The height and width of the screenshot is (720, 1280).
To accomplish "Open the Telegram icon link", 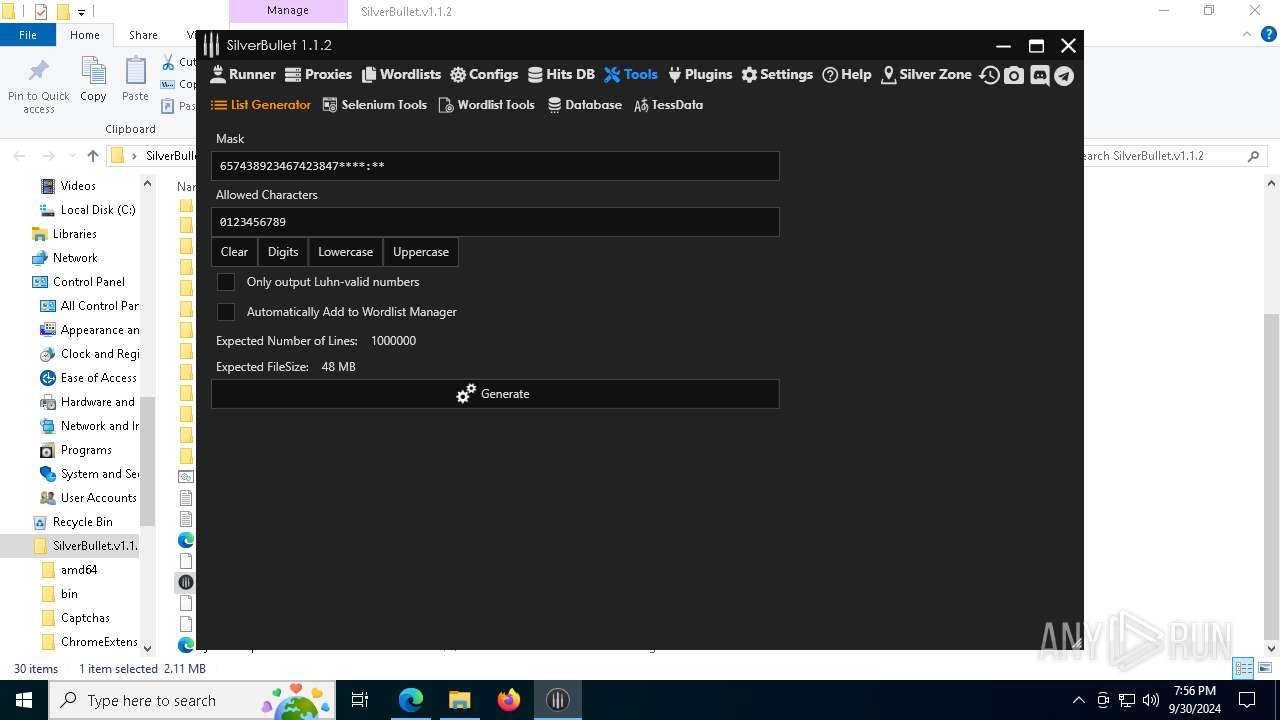I will click(x=1064, y=76).
